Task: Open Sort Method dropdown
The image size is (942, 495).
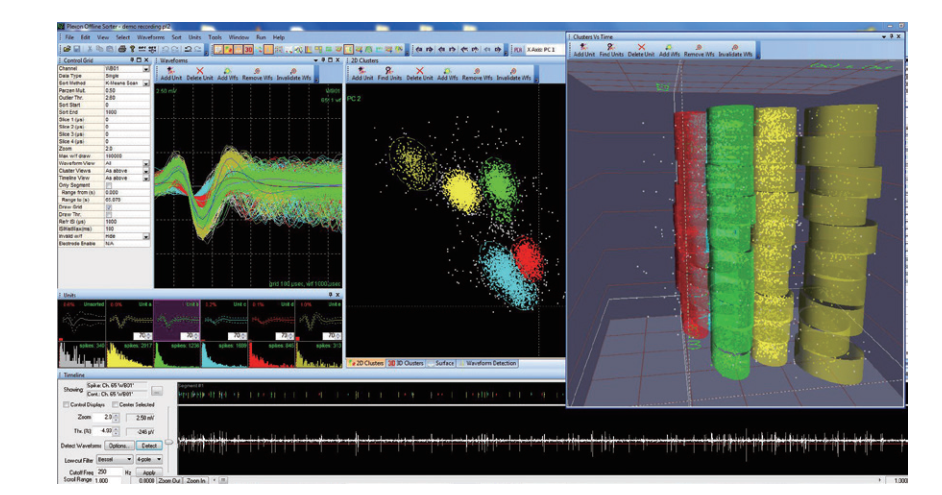Action: (146, 84)
